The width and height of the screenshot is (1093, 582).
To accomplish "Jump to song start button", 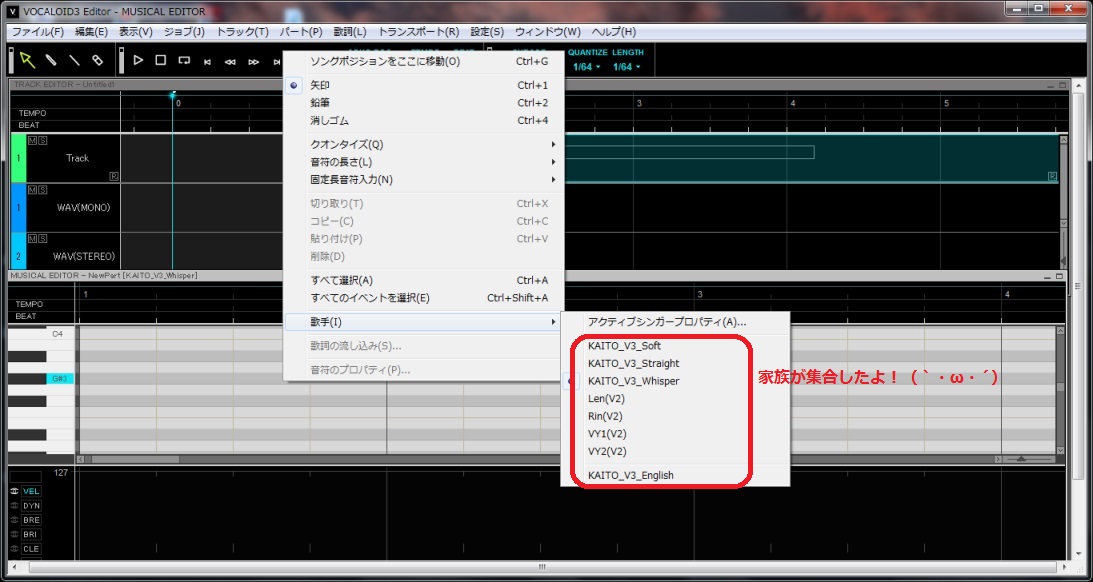I will coord(207,62).
